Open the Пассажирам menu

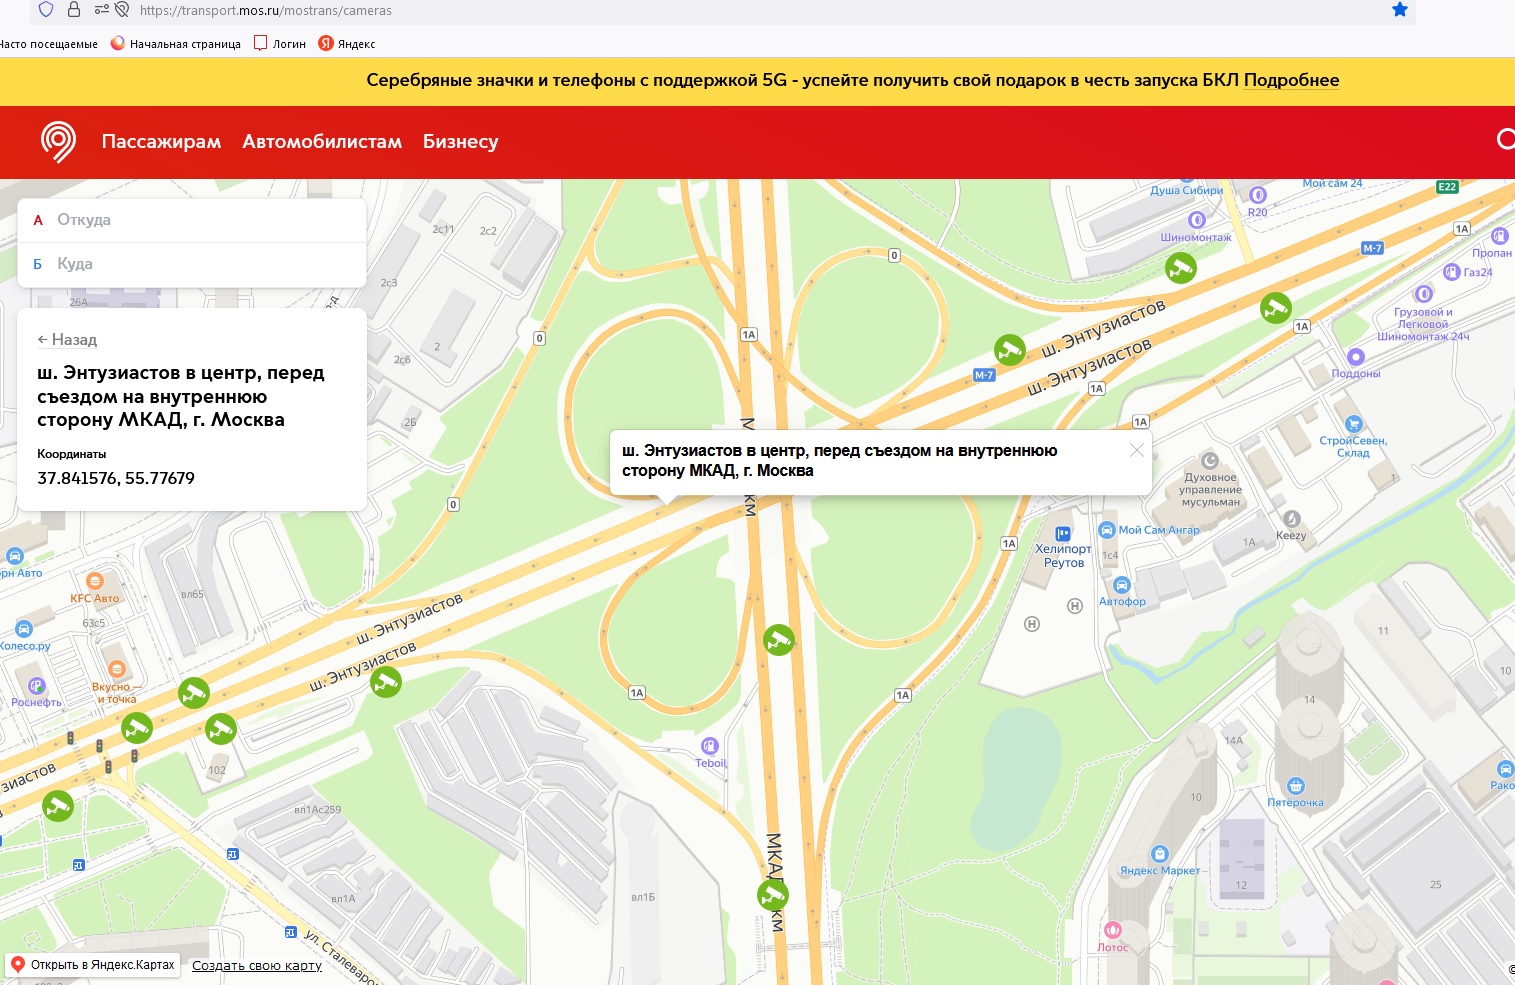(161, 142)
